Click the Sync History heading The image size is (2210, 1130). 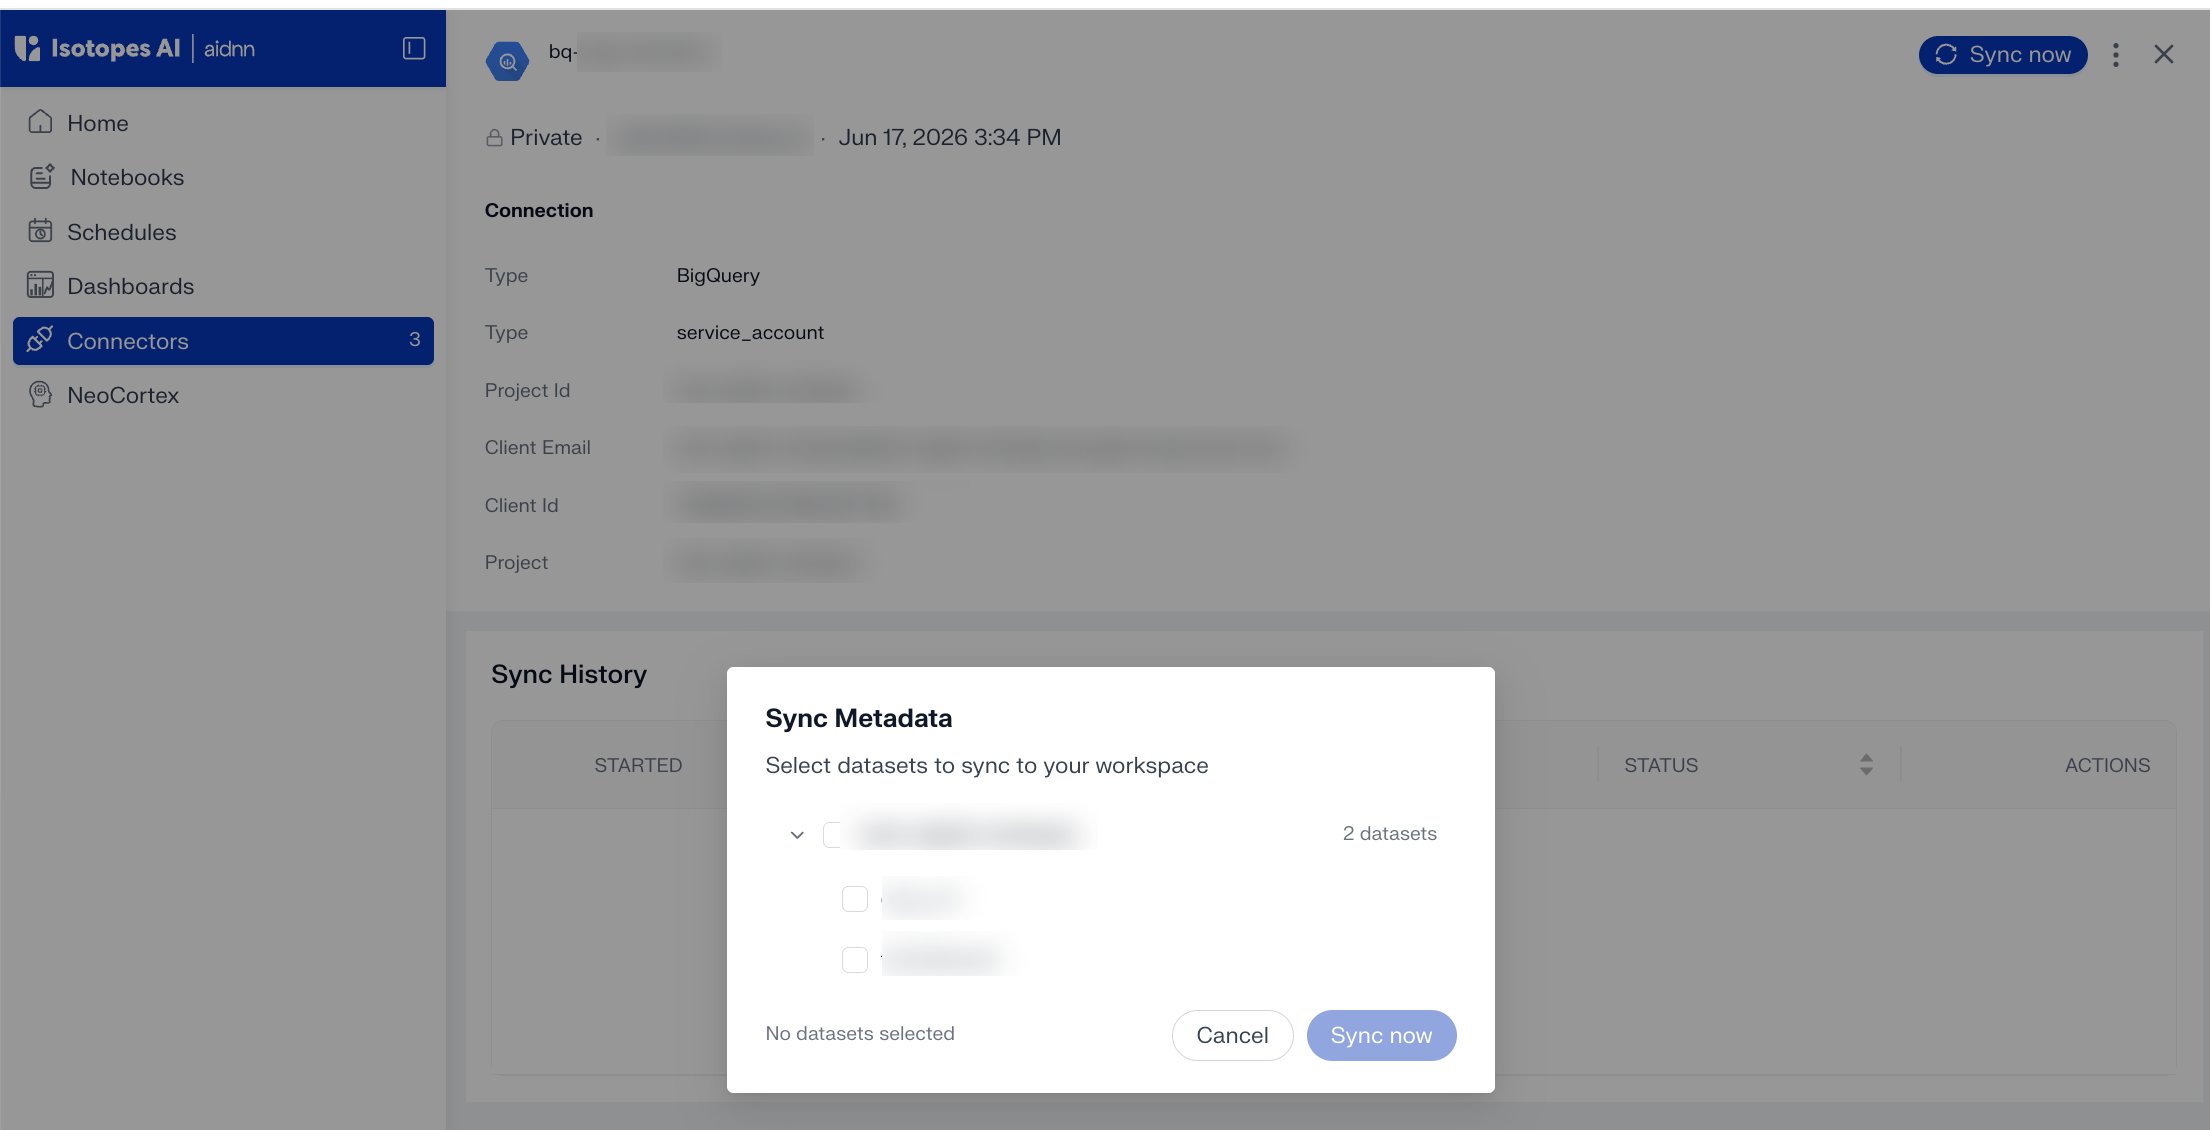click(569, 674)
